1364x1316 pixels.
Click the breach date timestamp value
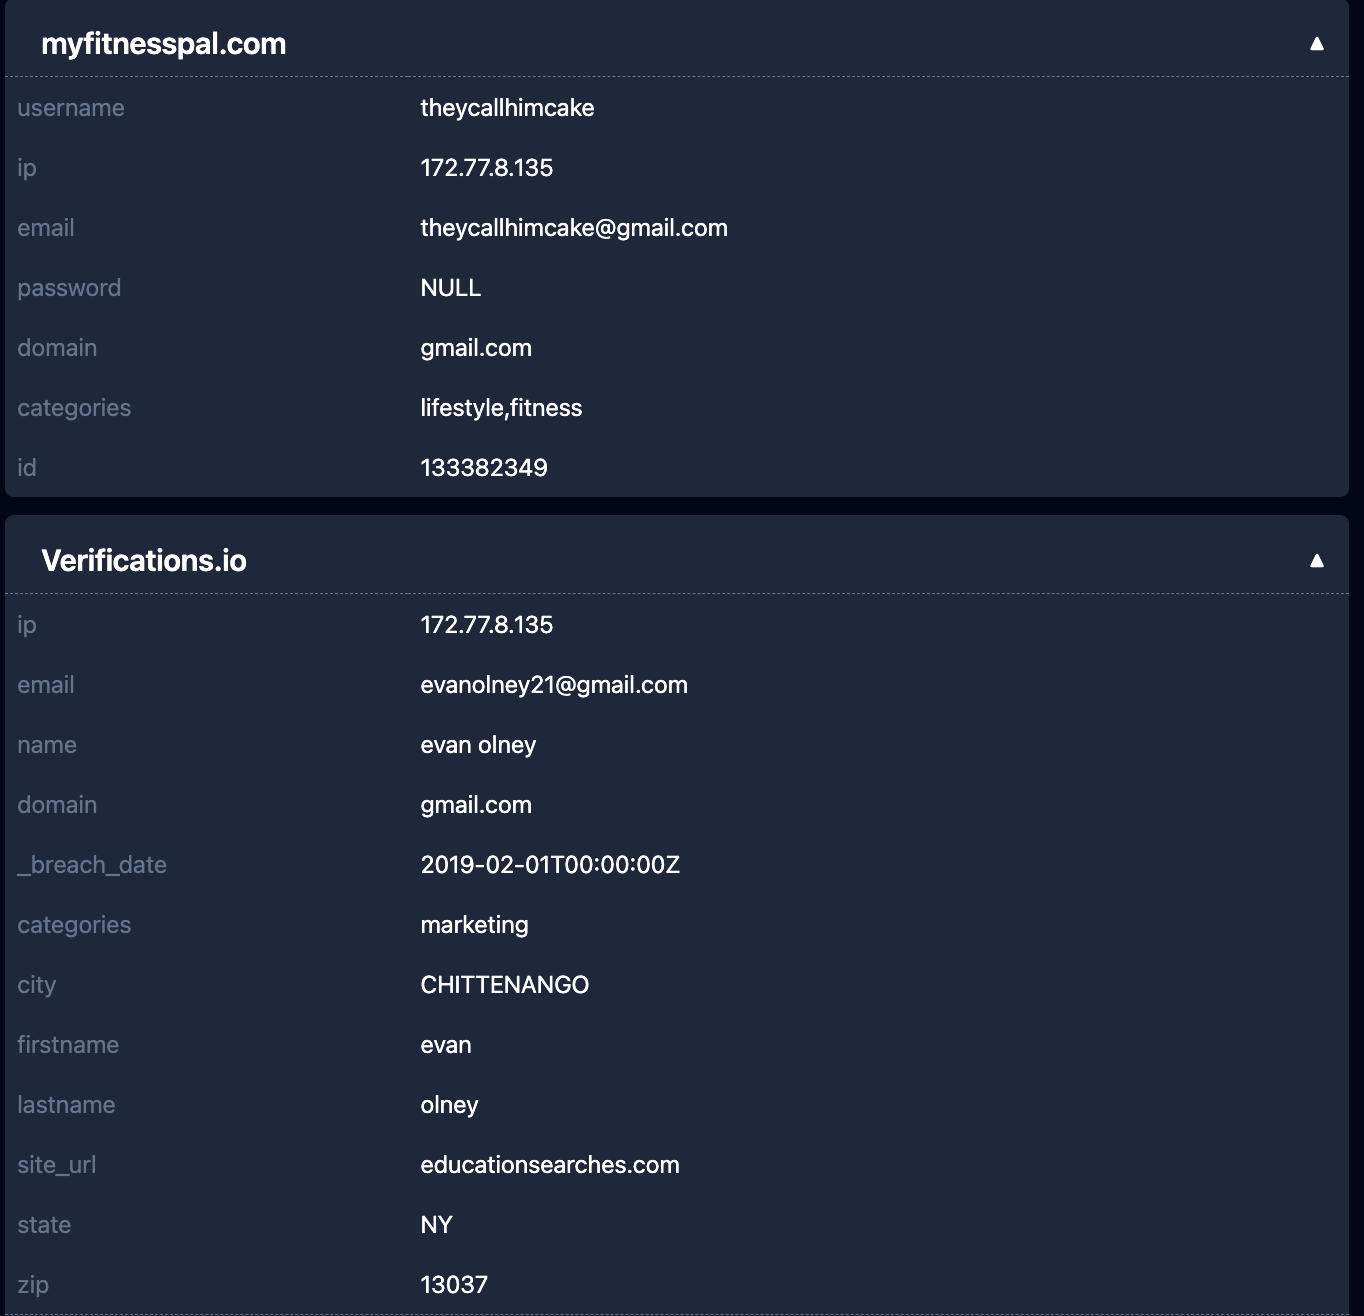549,865
